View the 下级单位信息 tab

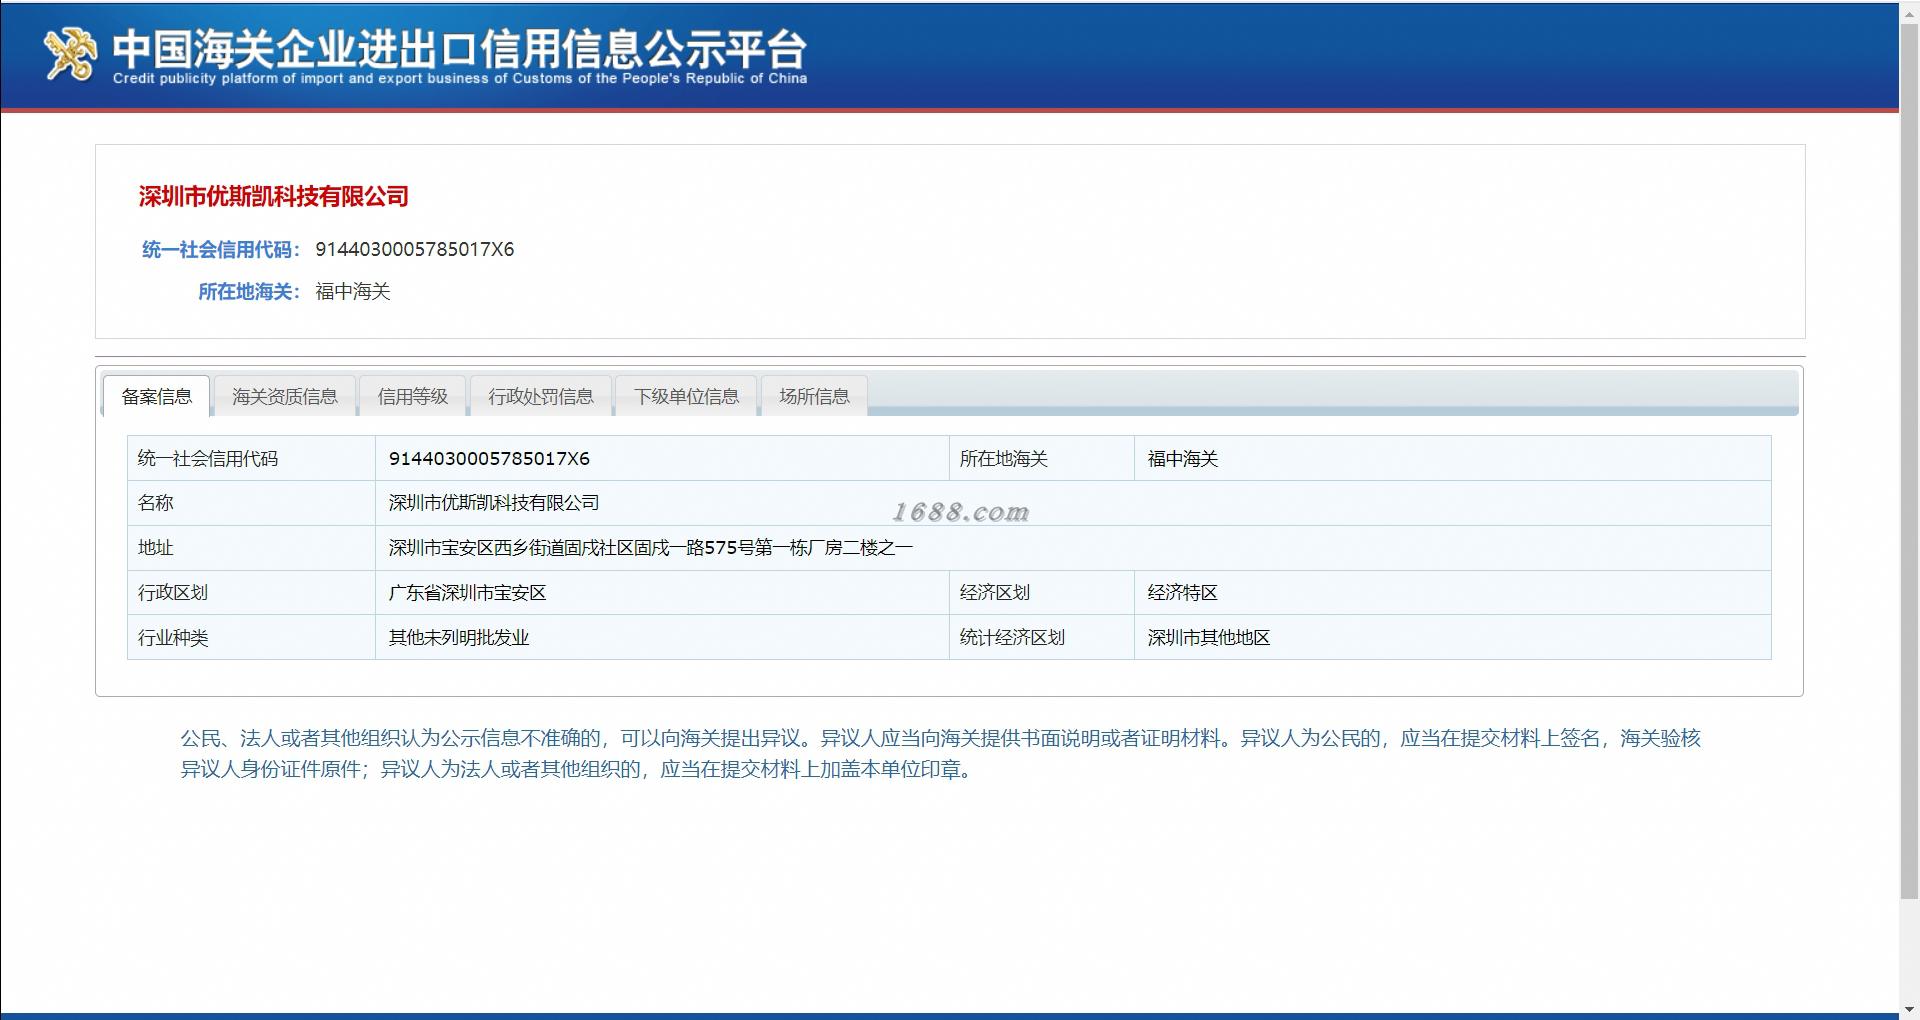pos(686,396)
